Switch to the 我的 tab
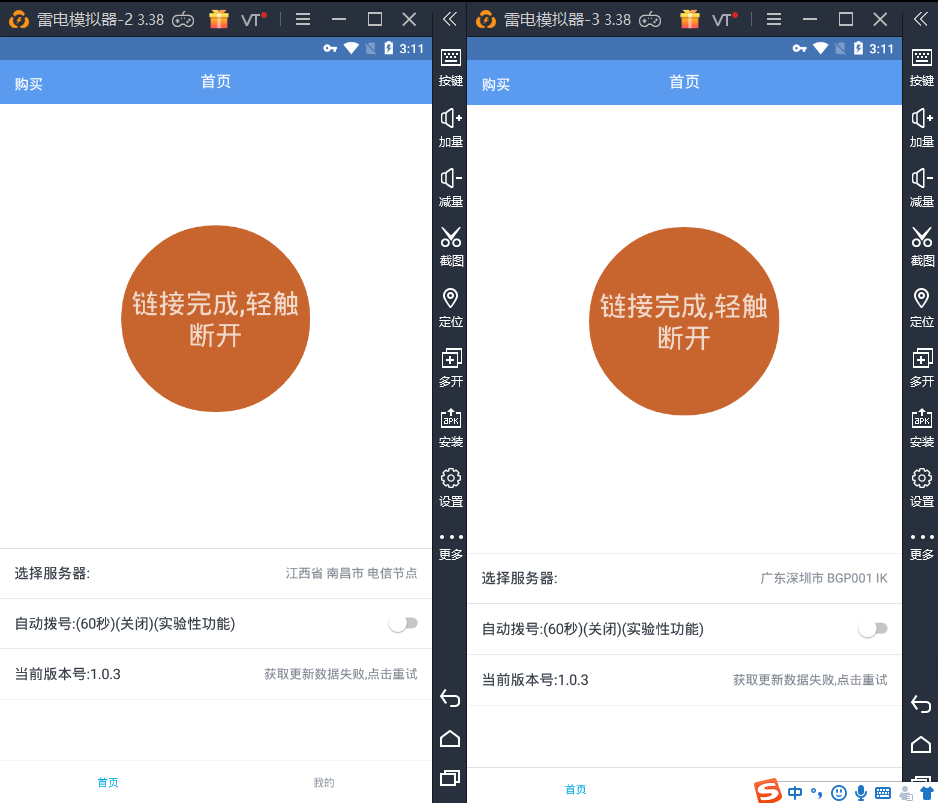This screenshot has width=938, height=803. [x=323, y=782]
